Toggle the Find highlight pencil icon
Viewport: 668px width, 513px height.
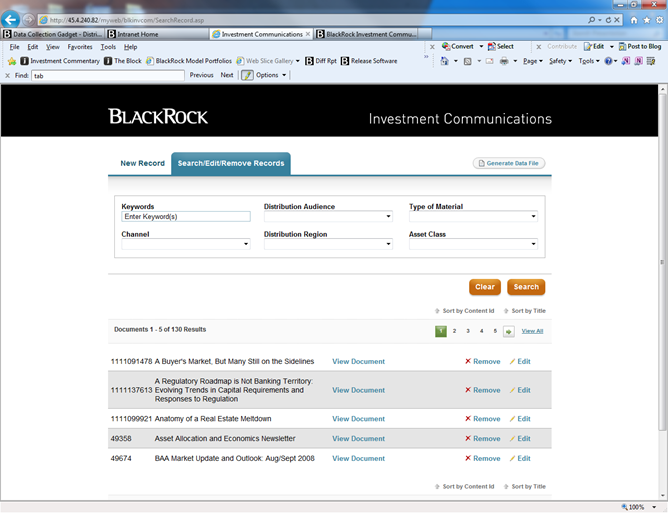point(247,75)
